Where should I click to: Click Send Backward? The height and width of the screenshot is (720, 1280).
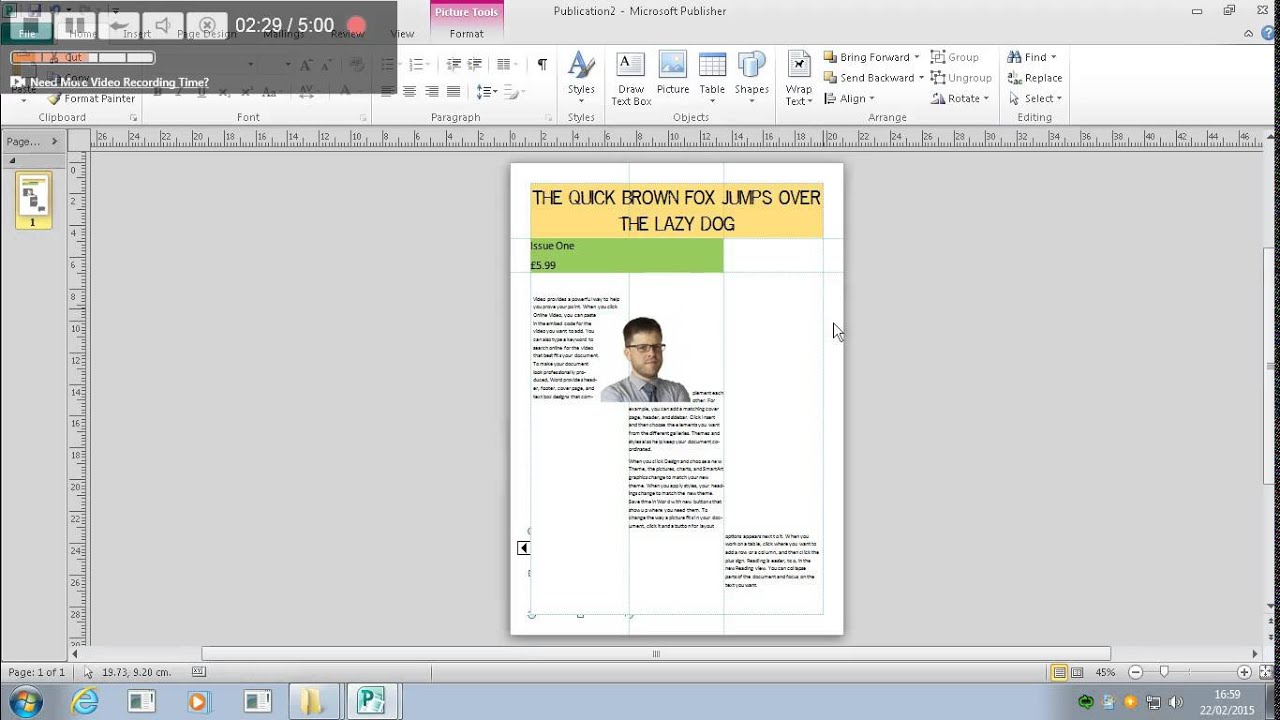pyautogui.click(x=869, y=77)
